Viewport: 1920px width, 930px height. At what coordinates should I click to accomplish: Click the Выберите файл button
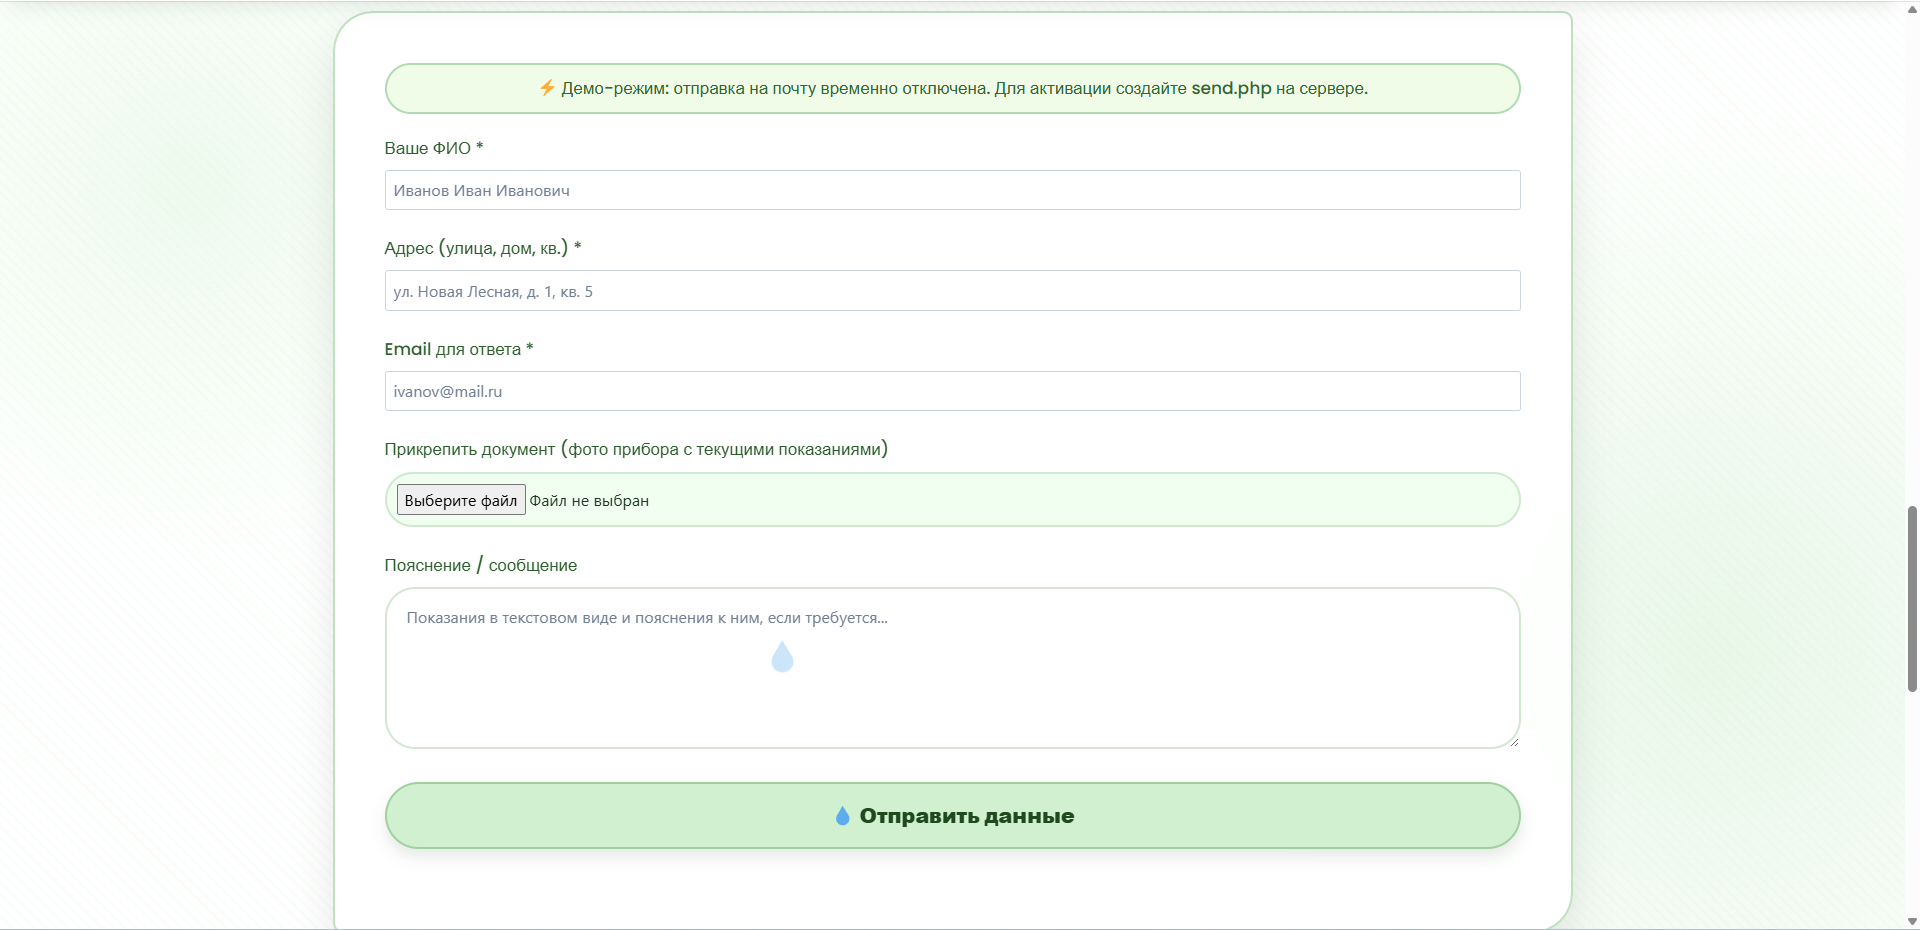[x=461, y=500]
